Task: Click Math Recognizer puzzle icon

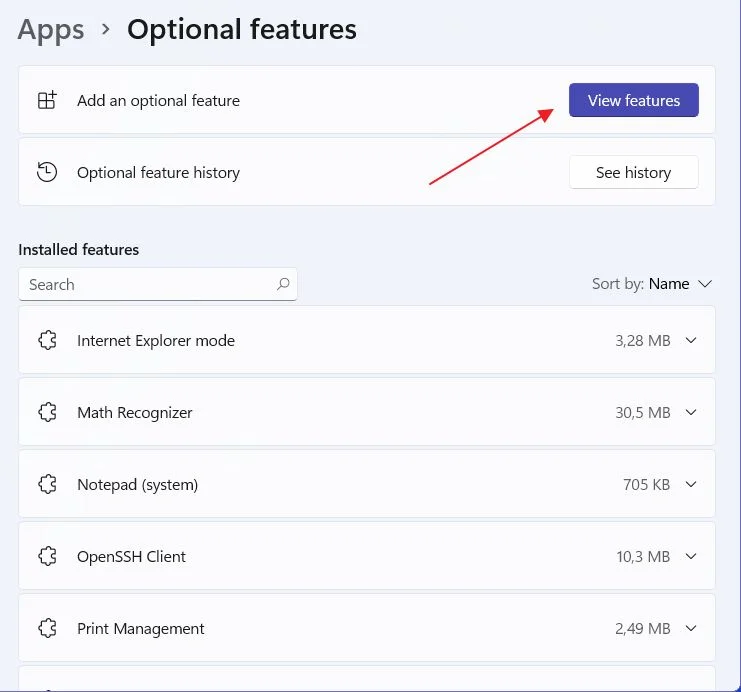Action: coord(47,412)
